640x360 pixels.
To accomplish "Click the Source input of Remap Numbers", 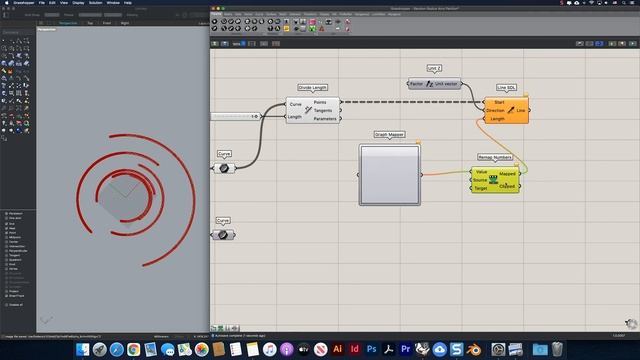I will pos(480,180).
